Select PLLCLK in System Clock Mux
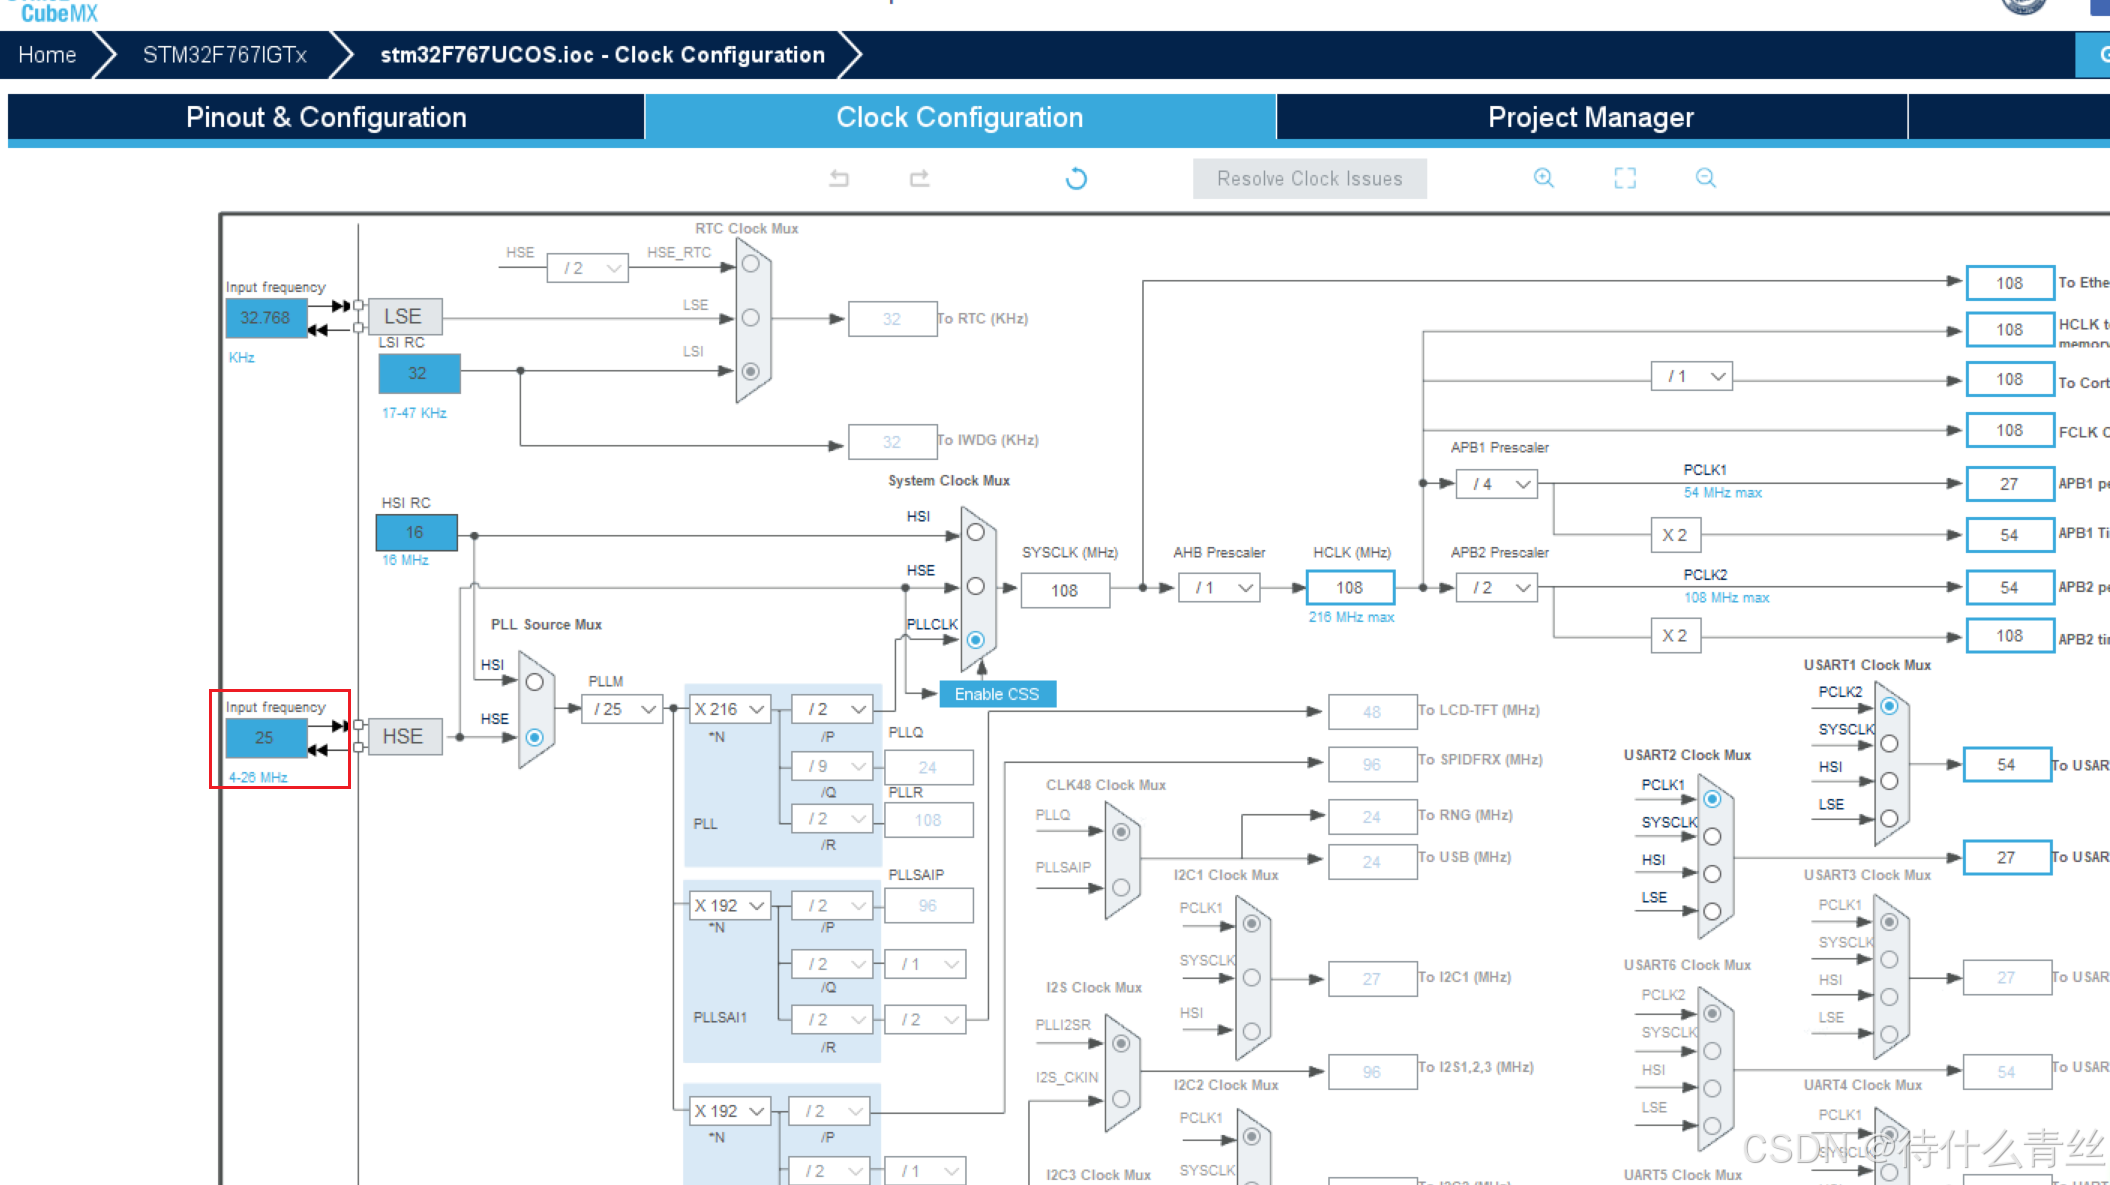This screenshot has width=2110, height=1185. coord(976,640)
